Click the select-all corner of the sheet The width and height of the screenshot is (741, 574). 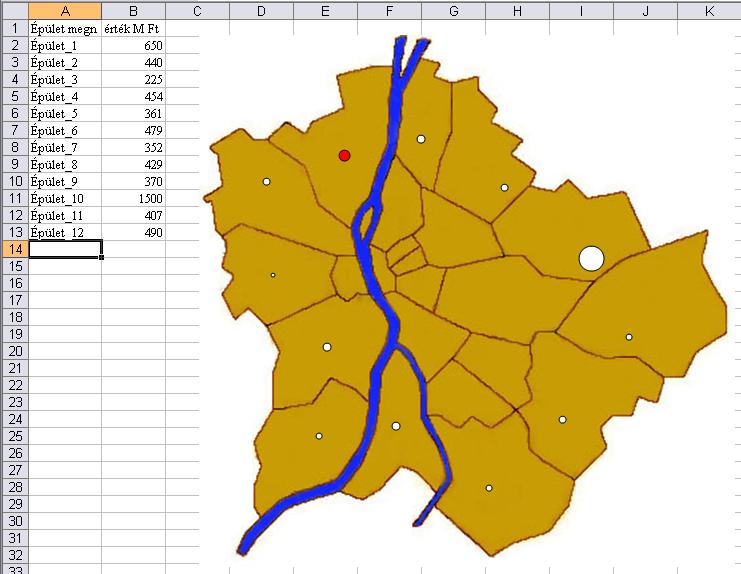(14, 11)
